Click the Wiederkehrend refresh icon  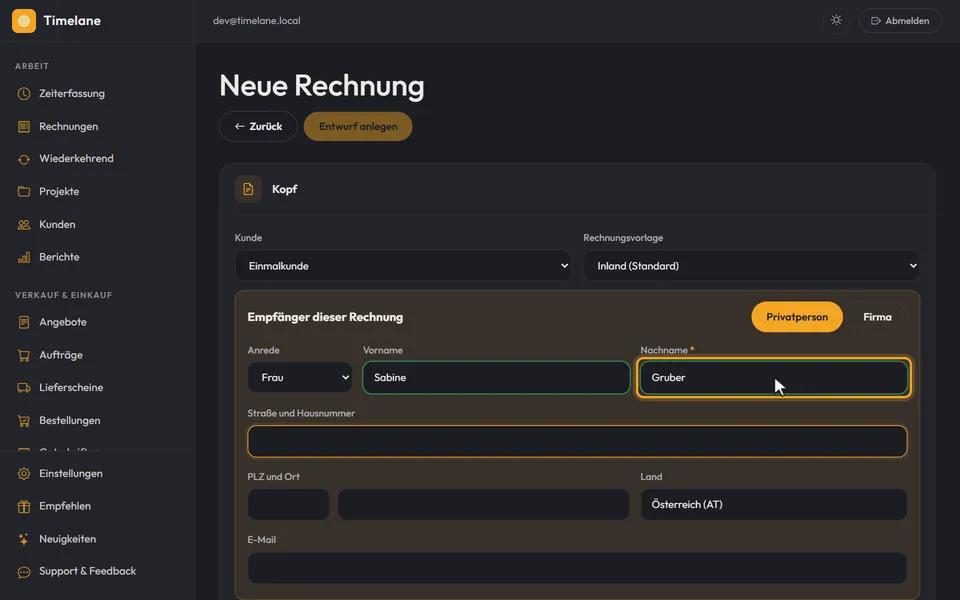click(x=24, y=159)
